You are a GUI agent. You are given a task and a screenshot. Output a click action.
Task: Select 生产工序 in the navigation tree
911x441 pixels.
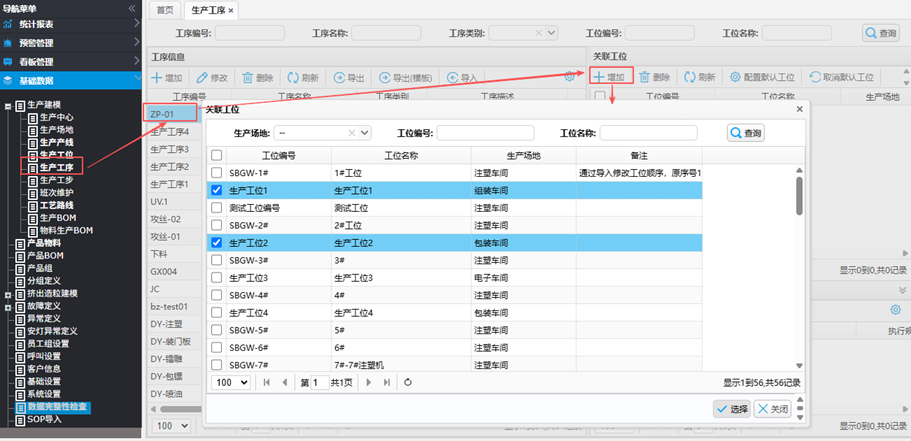[56, 167]
